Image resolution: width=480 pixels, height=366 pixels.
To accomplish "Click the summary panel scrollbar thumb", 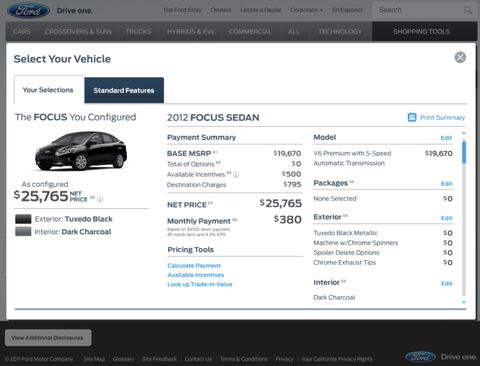I will [x=464, y=152].
